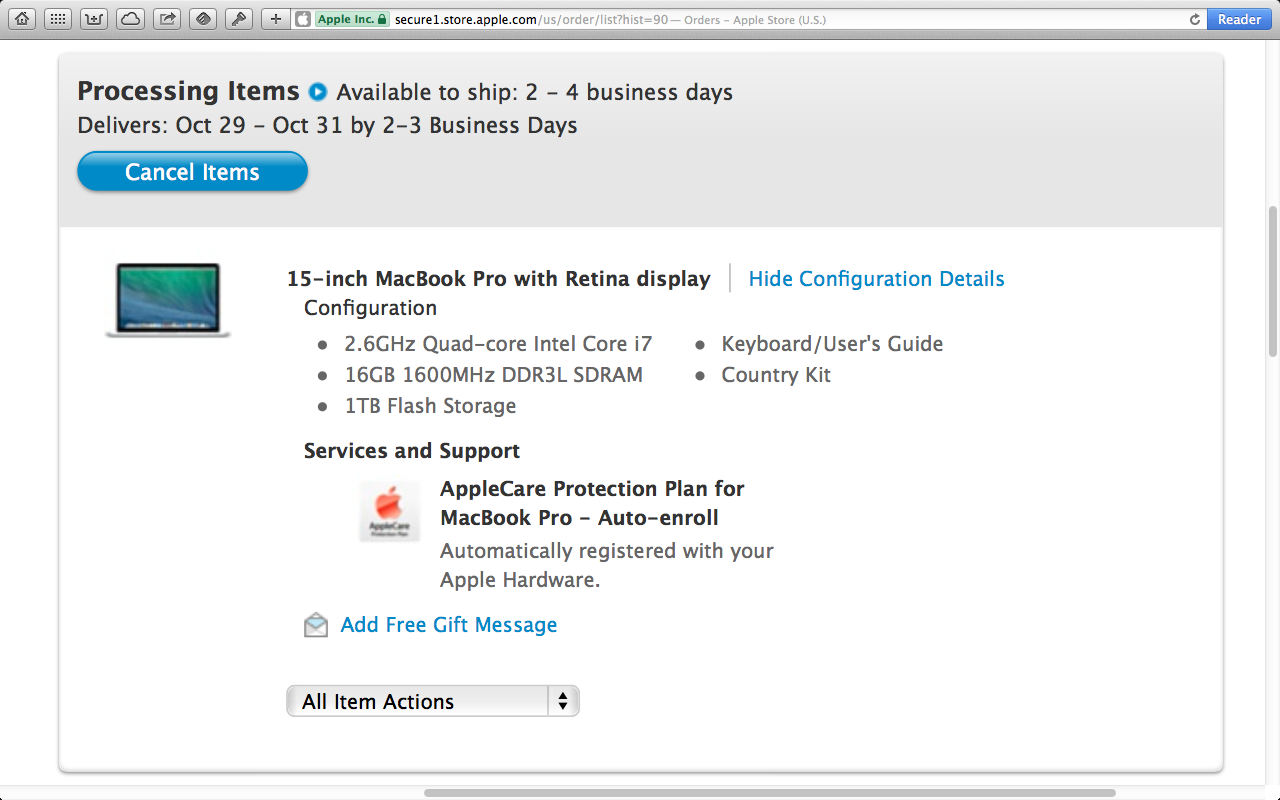Click the Apple Inc. security certificate badge

pyautogui.click(x=351, y=19)
